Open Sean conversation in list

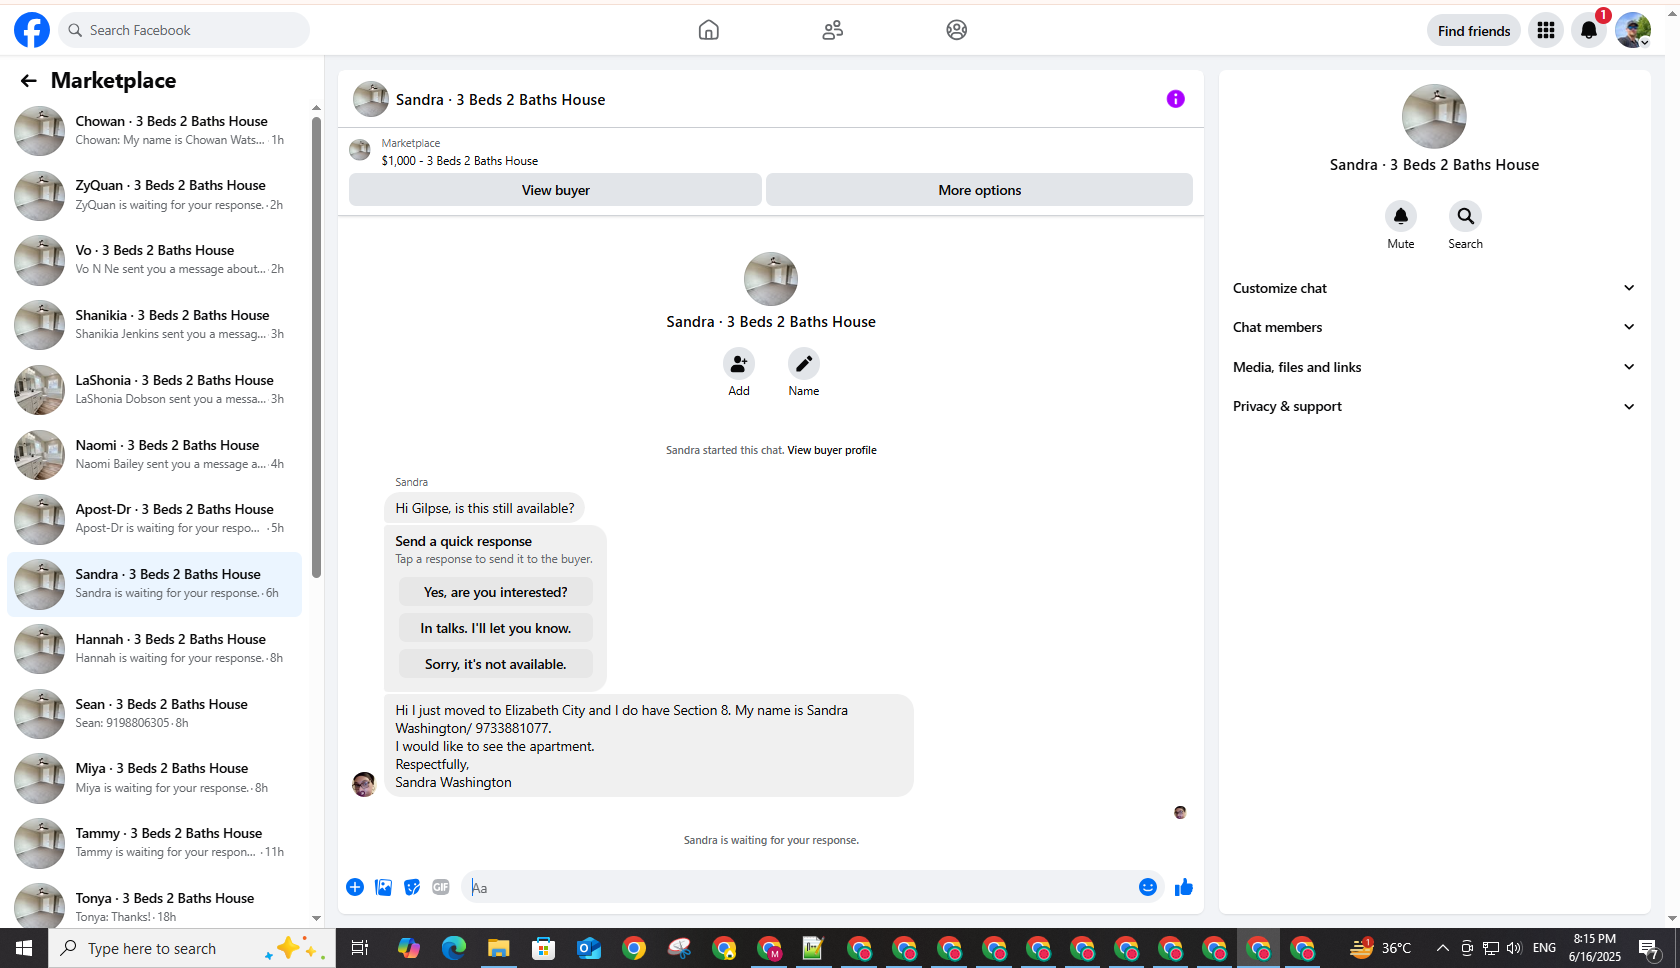point(154,714)
